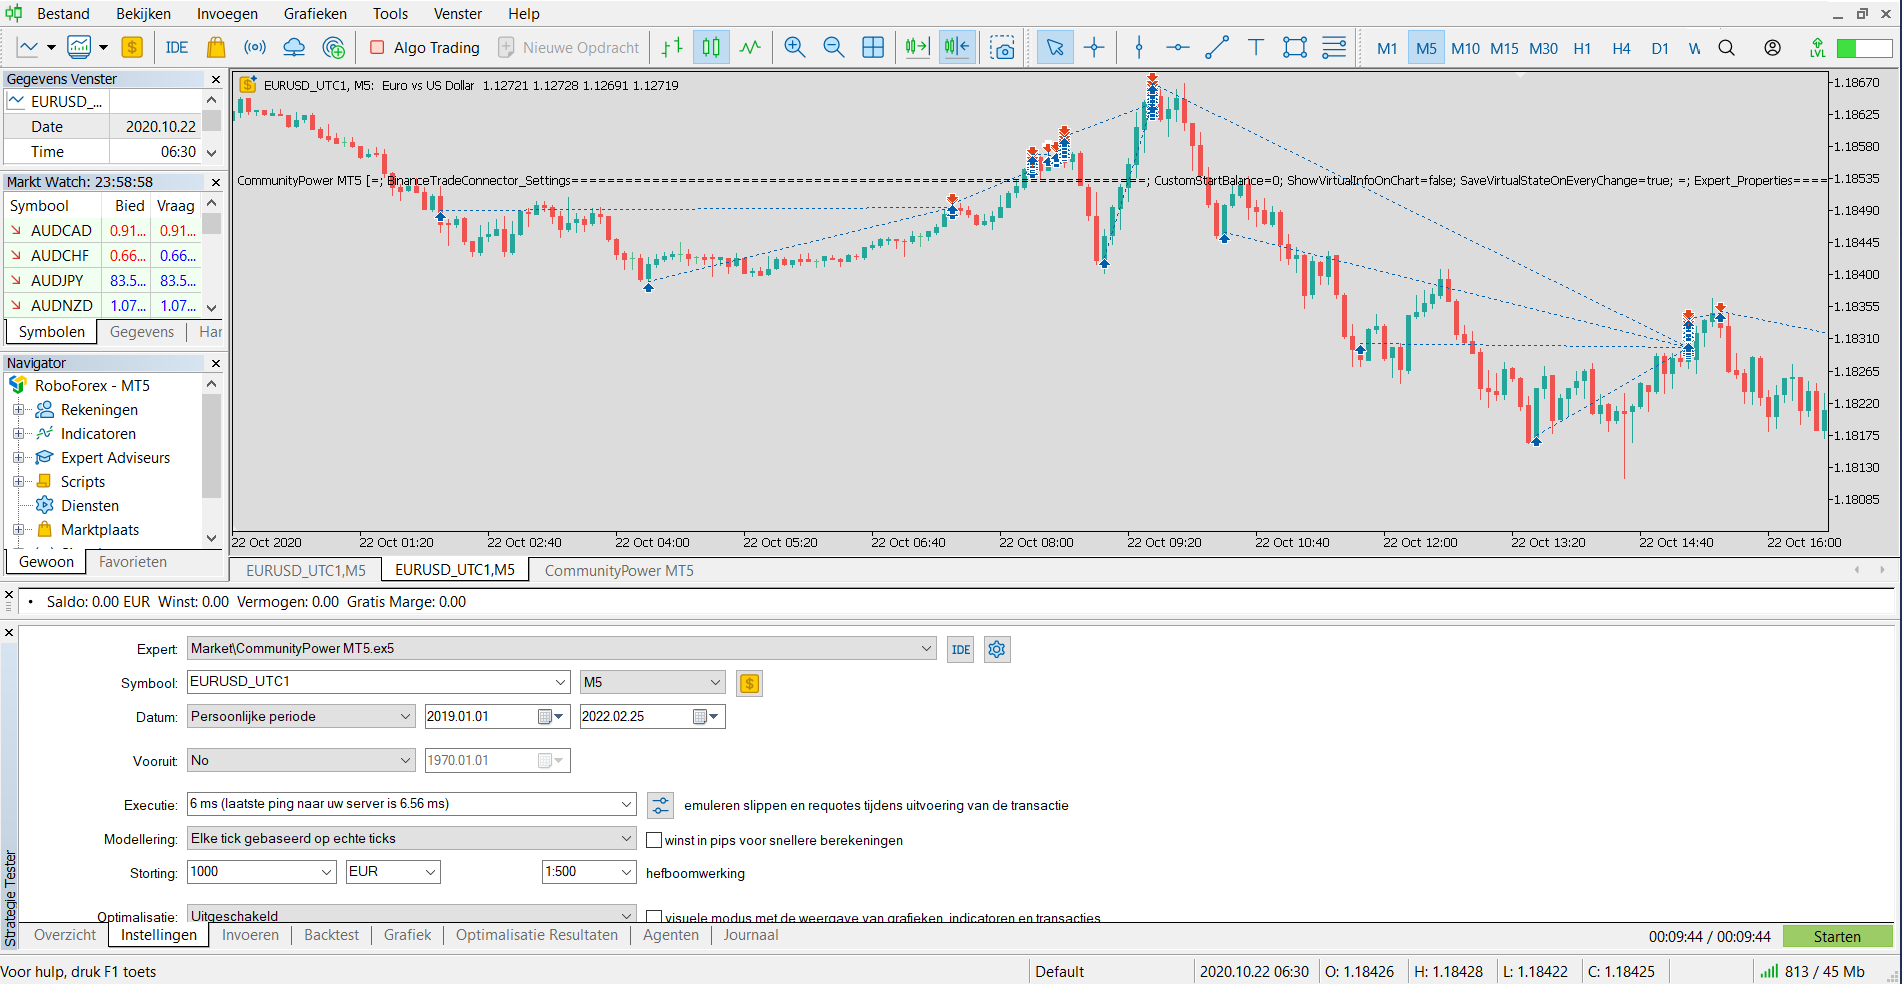Viewport: 1902px width, 984px height.
Task: Click the delay settings sliders icon
Action: (x=660, y=805)
